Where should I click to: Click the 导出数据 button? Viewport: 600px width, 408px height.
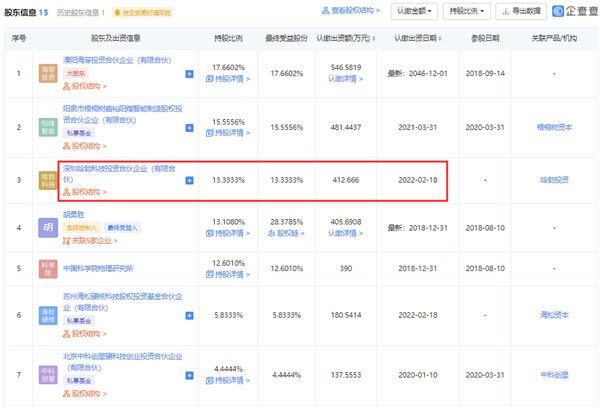tap(519, 12)
